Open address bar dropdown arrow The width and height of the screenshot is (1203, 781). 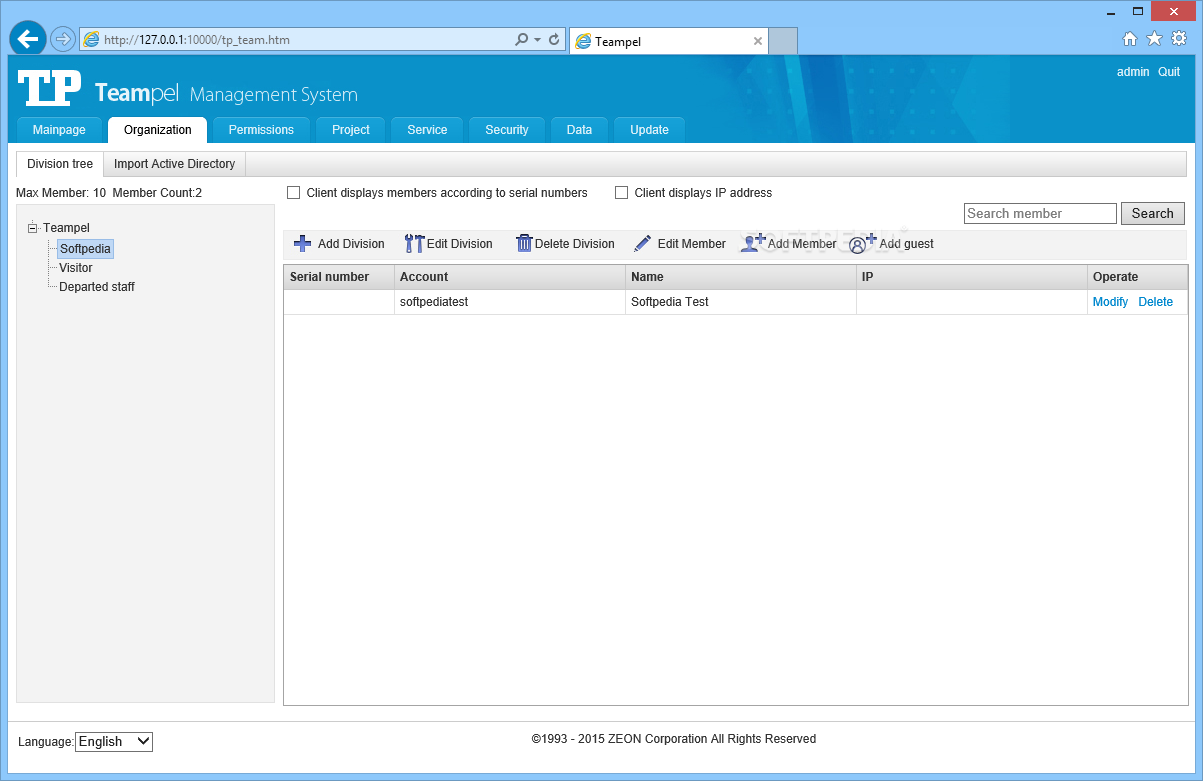[x=538, y=40]
